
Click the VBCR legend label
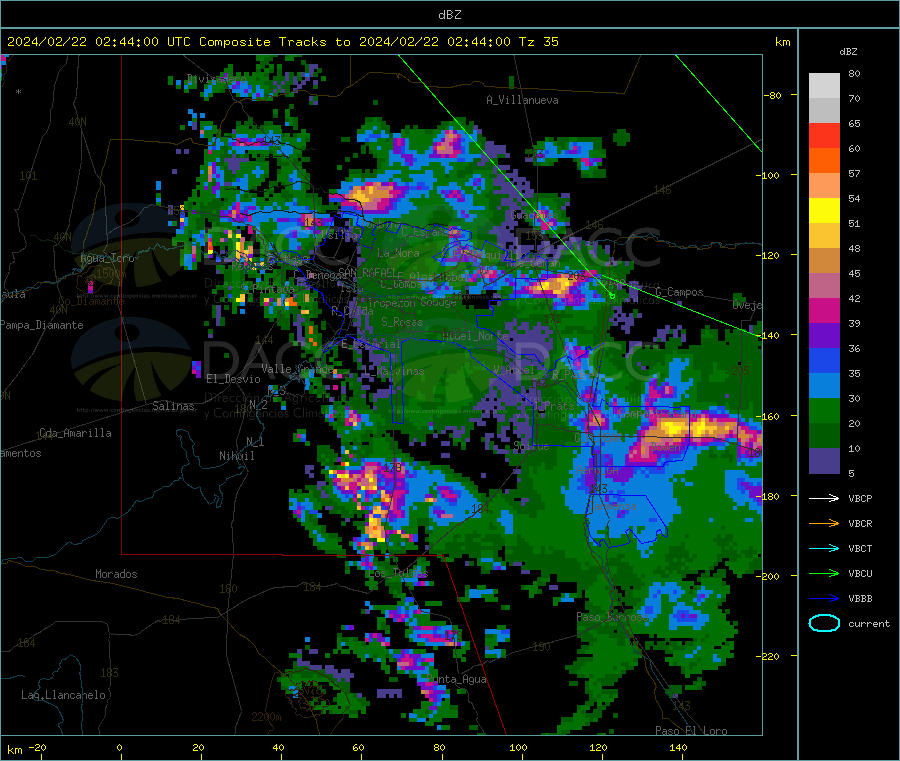point(860,523)
